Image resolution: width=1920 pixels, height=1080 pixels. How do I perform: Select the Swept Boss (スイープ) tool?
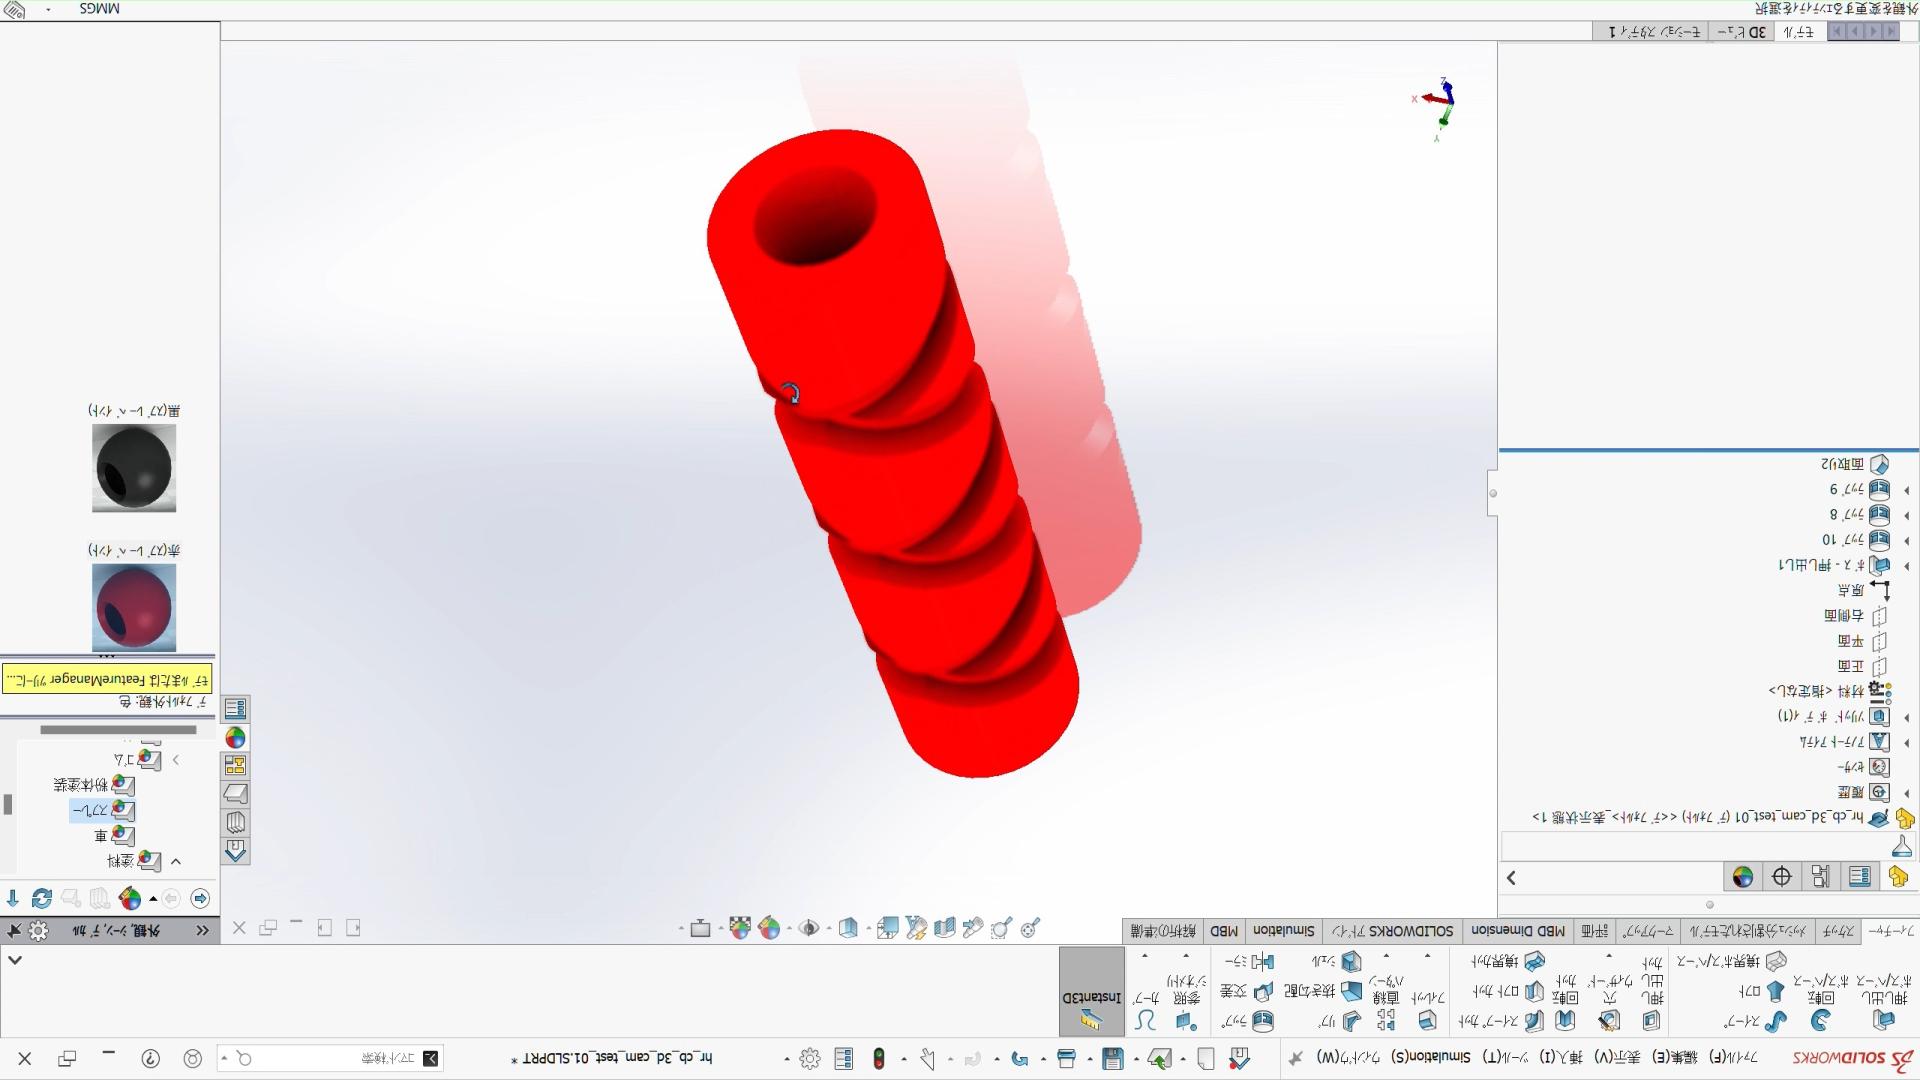click(x=1756, y=1021)
